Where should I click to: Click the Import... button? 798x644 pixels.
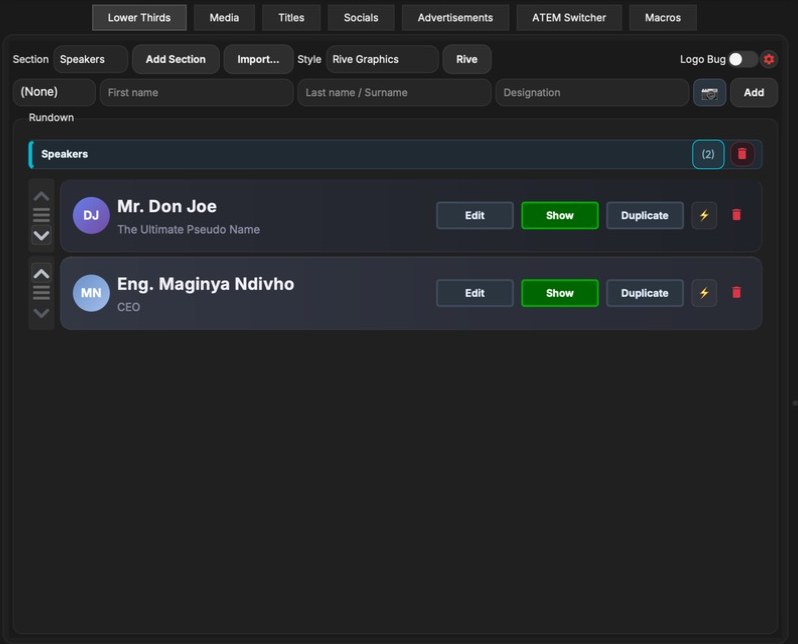(259, 60)
